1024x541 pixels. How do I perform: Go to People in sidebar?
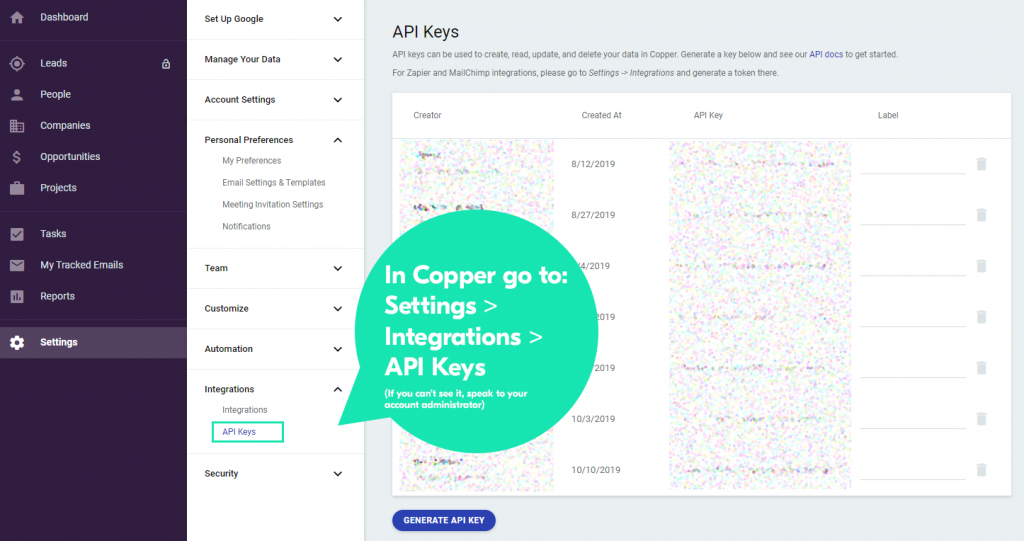point(56,95)
